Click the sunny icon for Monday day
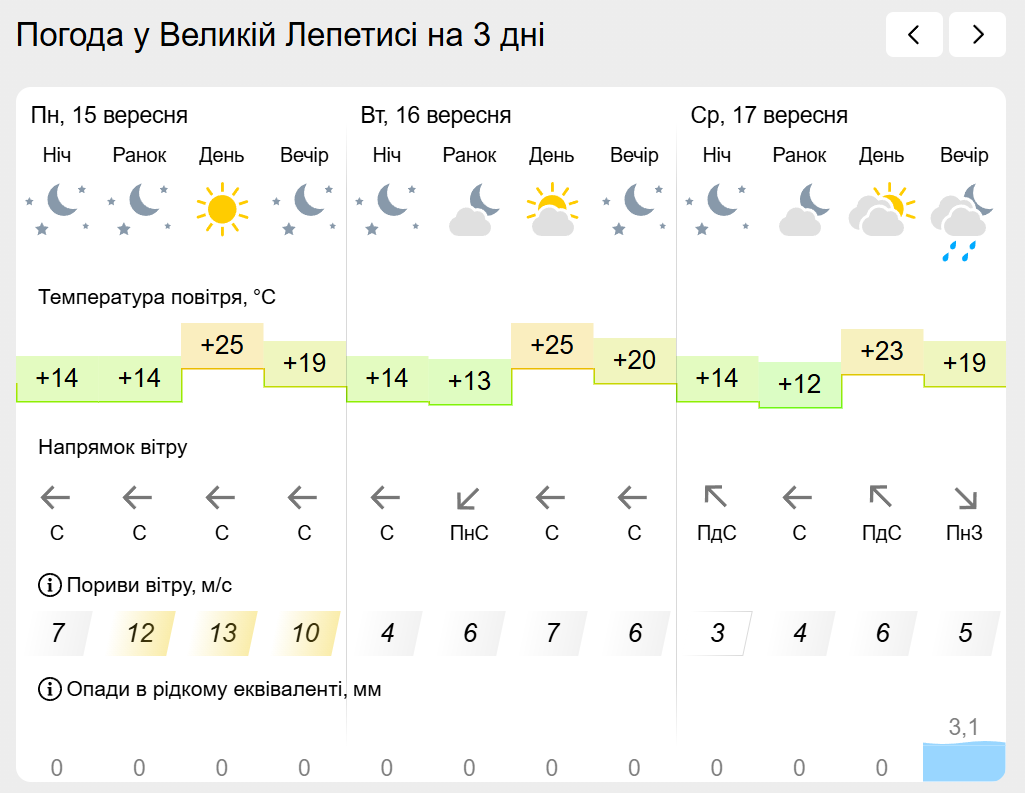Viewport: 1025px width, 793px height. point(222,209)
